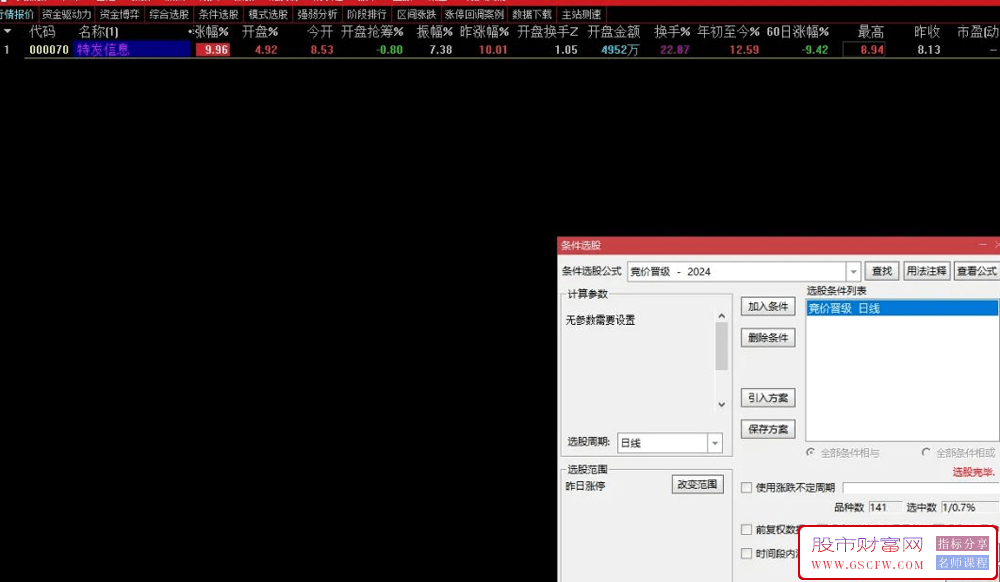1000x582 pixels.
Task: Go to the 阶段排行 tab
Action: (367, 14)
